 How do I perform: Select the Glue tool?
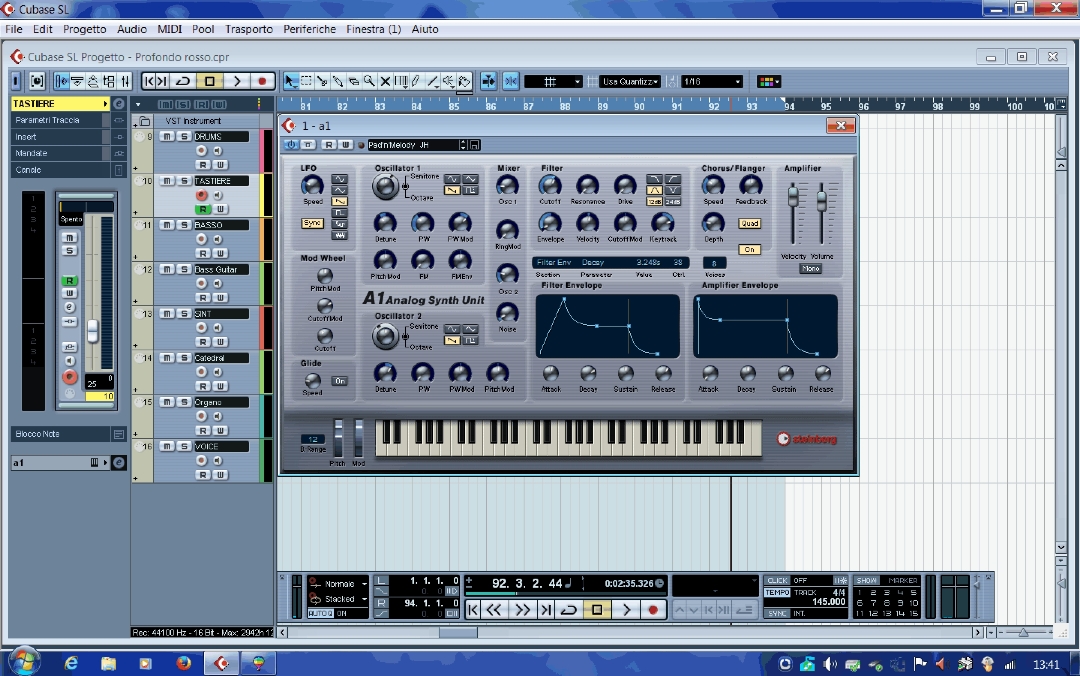338,81
